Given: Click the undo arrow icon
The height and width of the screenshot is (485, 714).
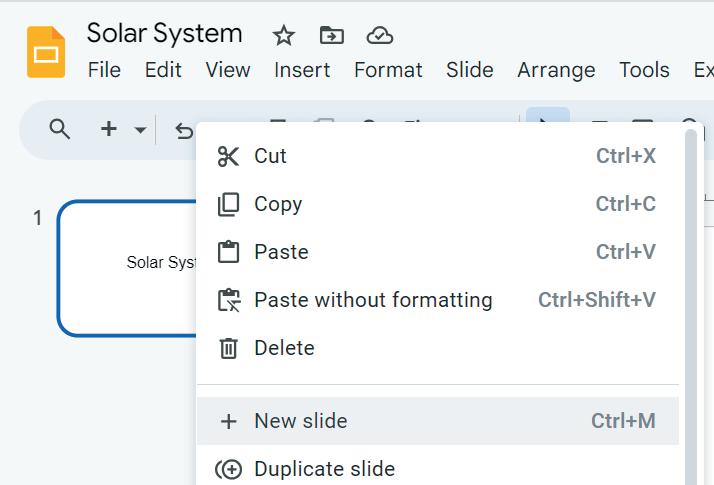Looking at the screenshot, I should (x=184, y=130).
